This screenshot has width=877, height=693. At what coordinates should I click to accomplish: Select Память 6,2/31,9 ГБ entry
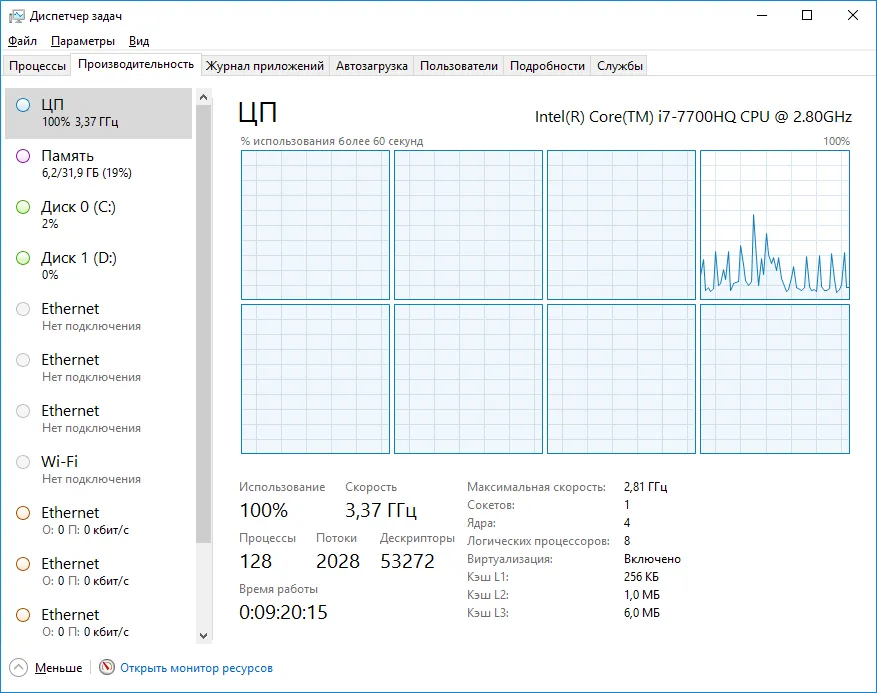point(98,164)
